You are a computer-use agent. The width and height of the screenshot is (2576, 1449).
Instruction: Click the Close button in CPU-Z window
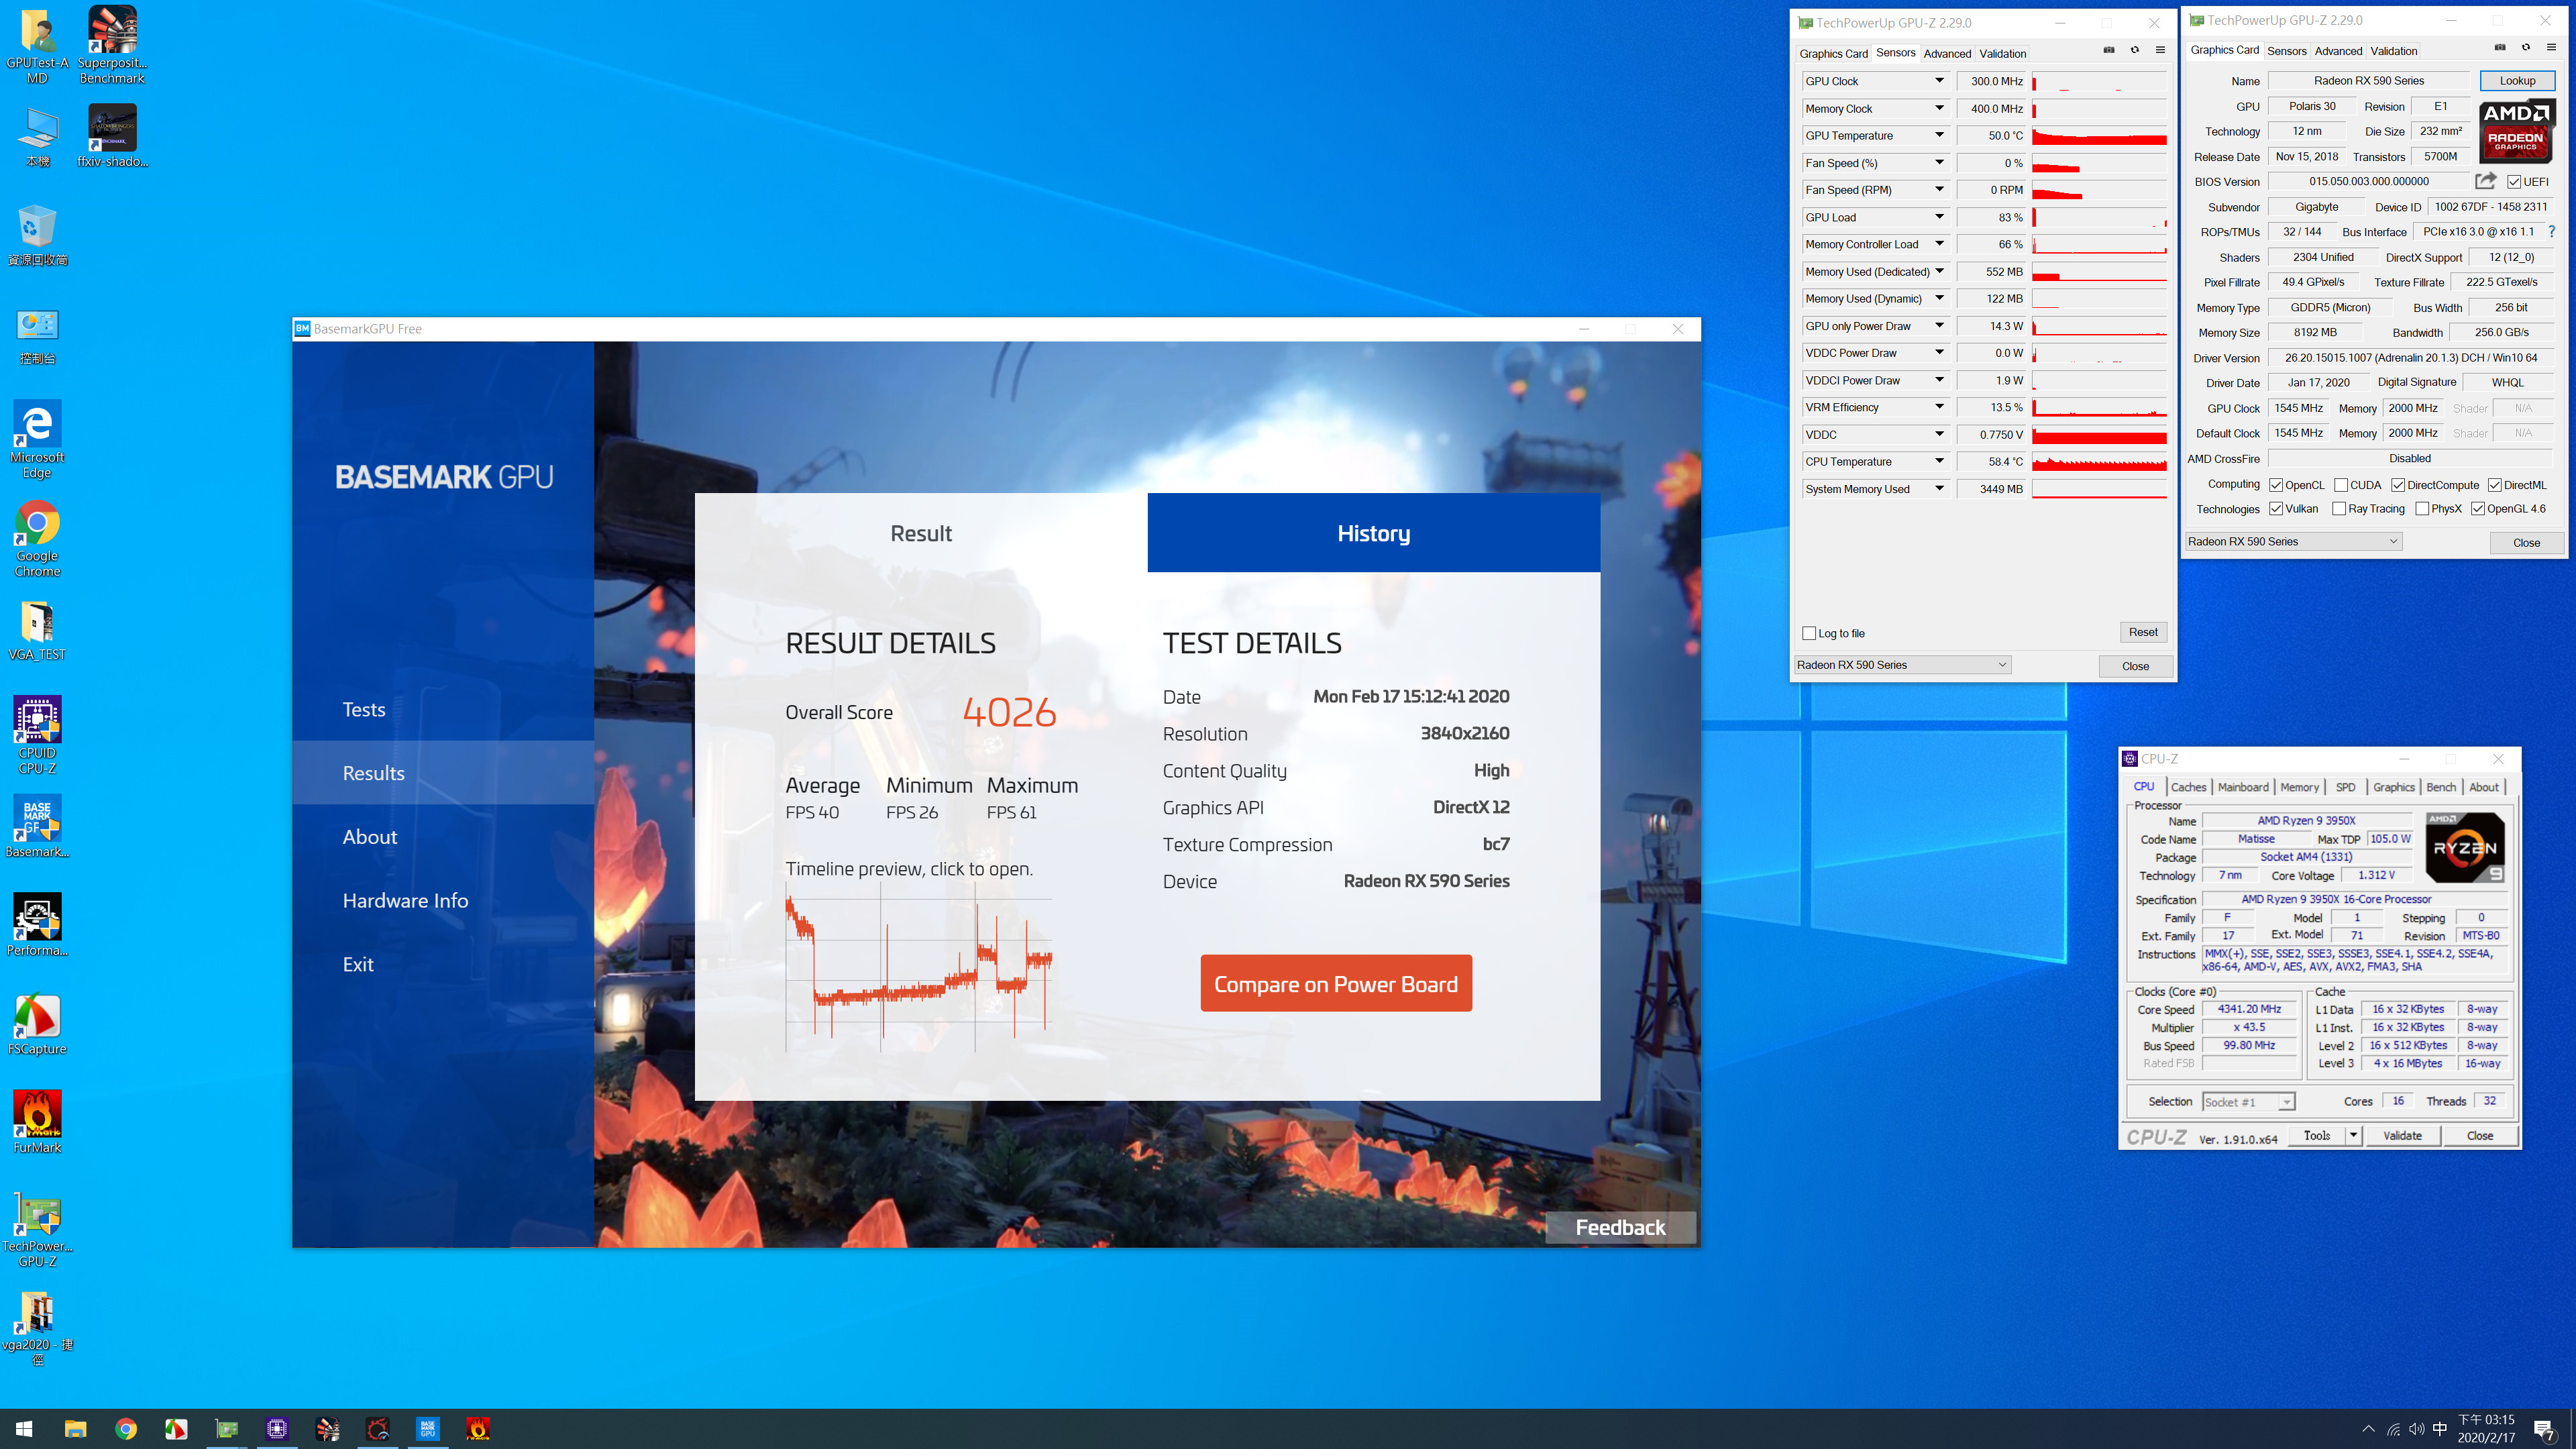click(x=2479, y=1135)
